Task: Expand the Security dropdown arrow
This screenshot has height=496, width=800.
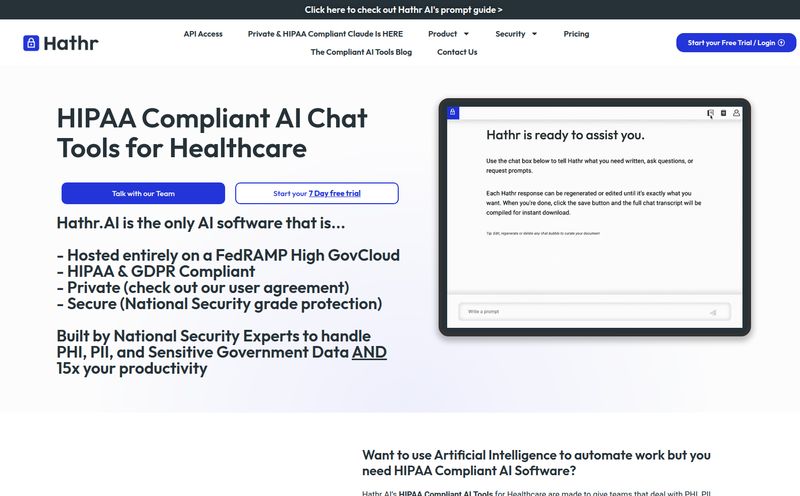Action: (534, 34)
